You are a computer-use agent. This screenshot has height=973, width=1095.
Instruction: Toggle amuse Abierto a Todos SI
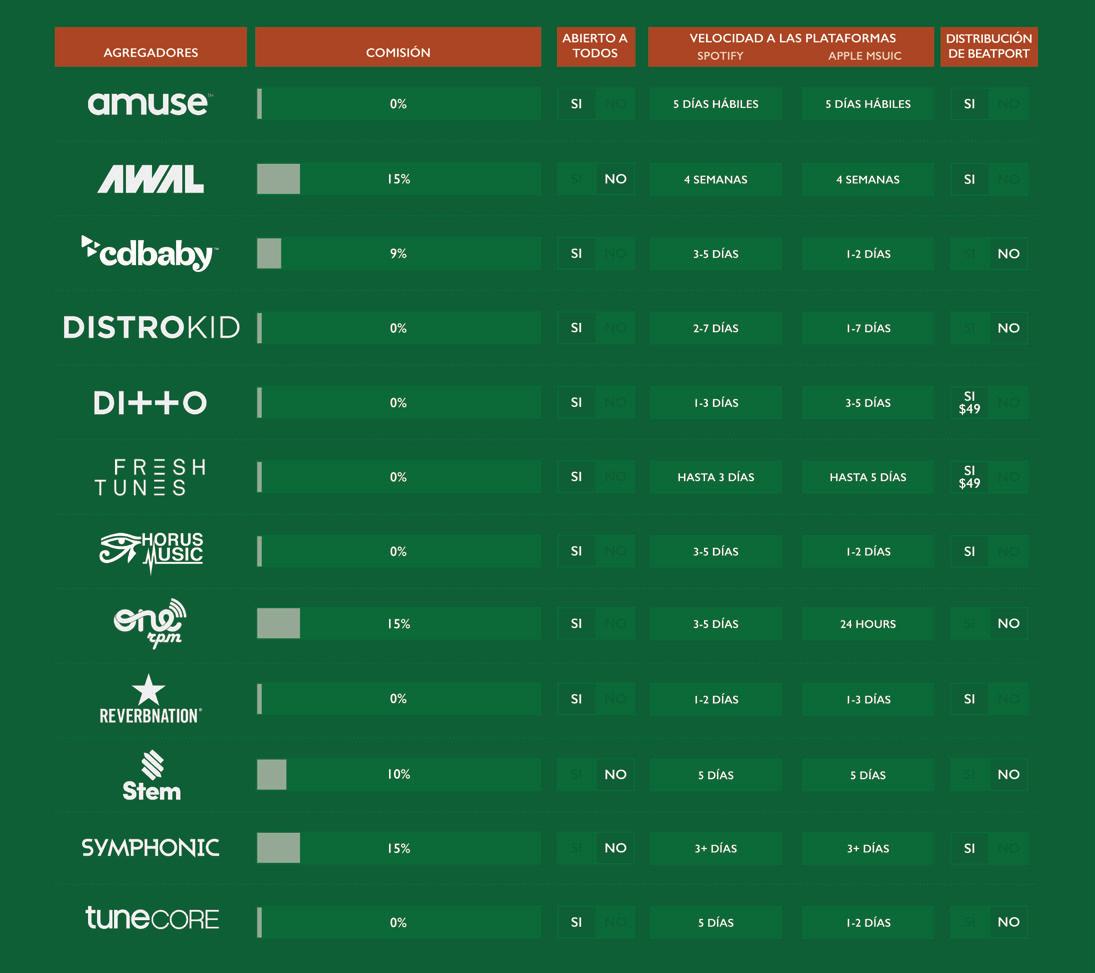(576, 103)
